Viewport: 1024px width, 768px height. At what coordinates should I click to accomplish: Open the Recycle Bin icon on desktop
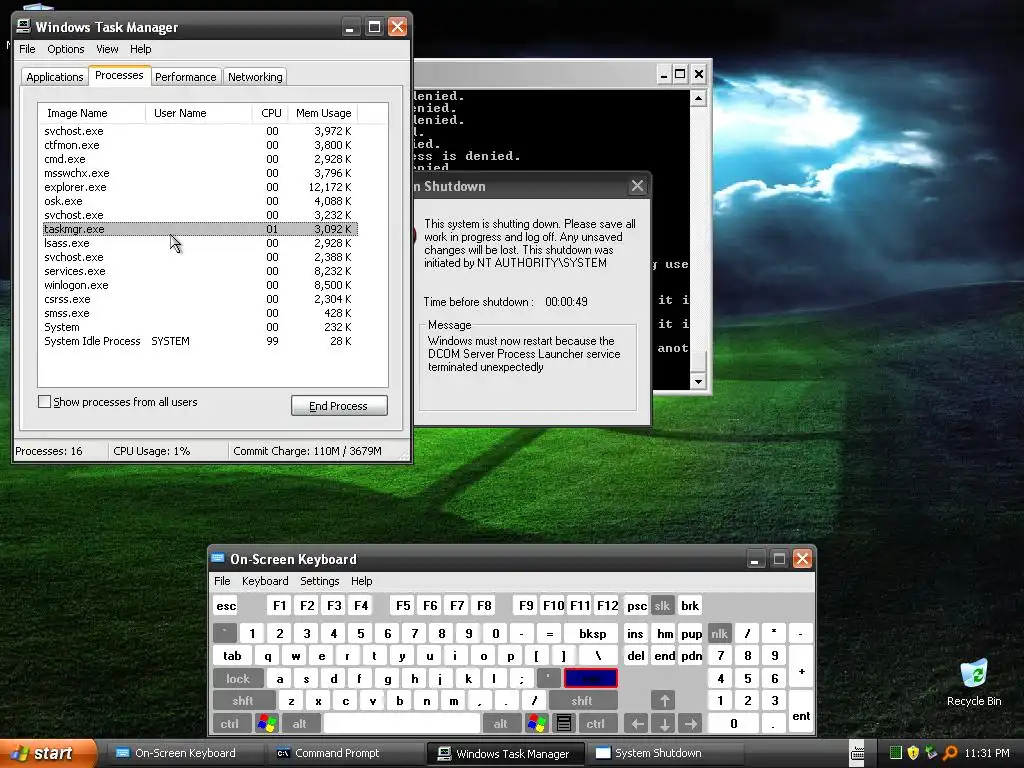click(x=974, y=682)
